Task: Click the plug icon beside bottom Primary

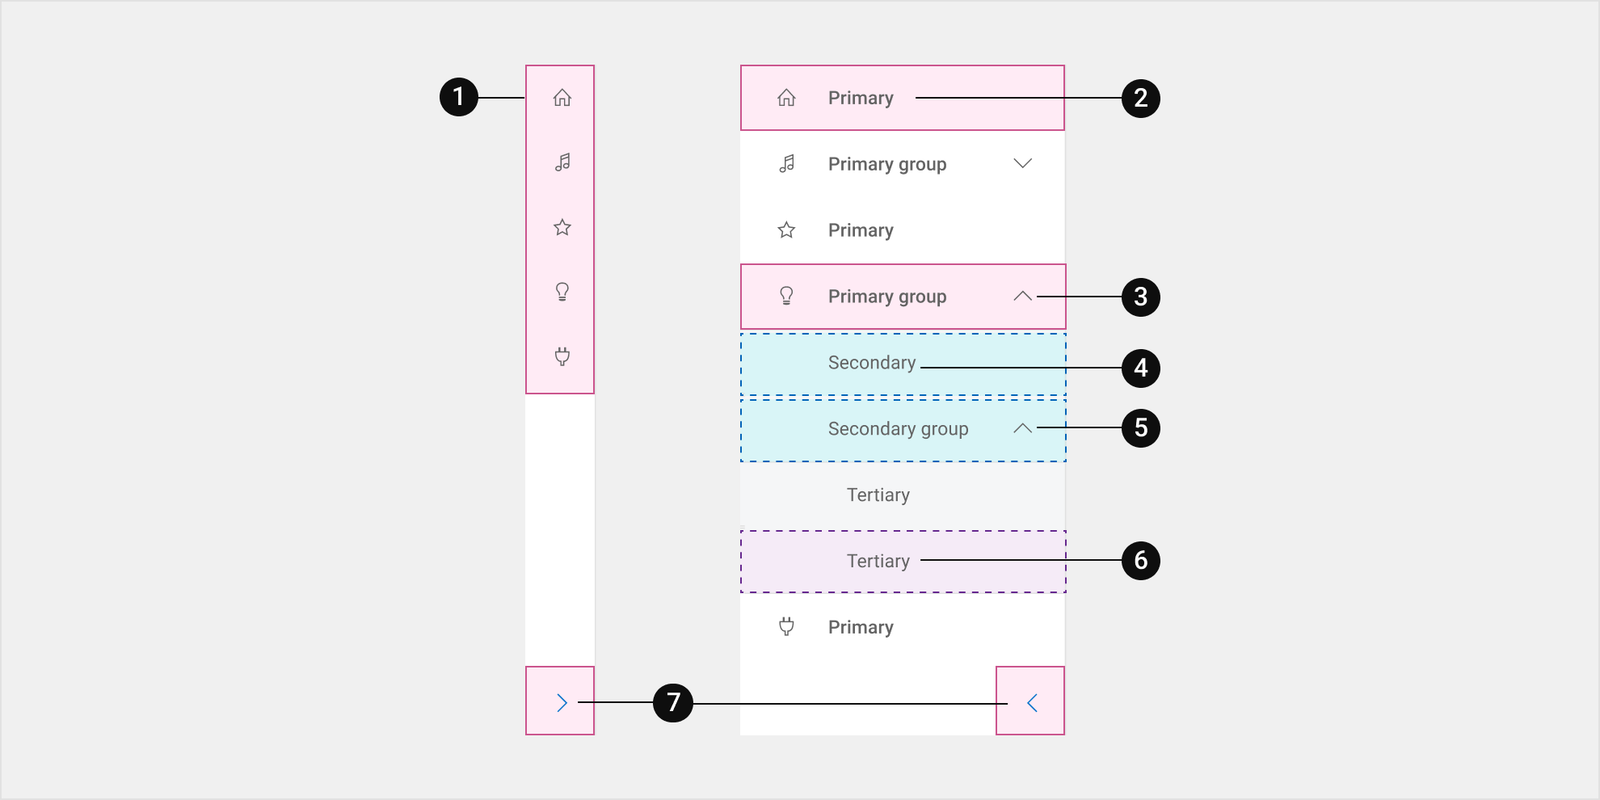Action: (x=787, y=627)
